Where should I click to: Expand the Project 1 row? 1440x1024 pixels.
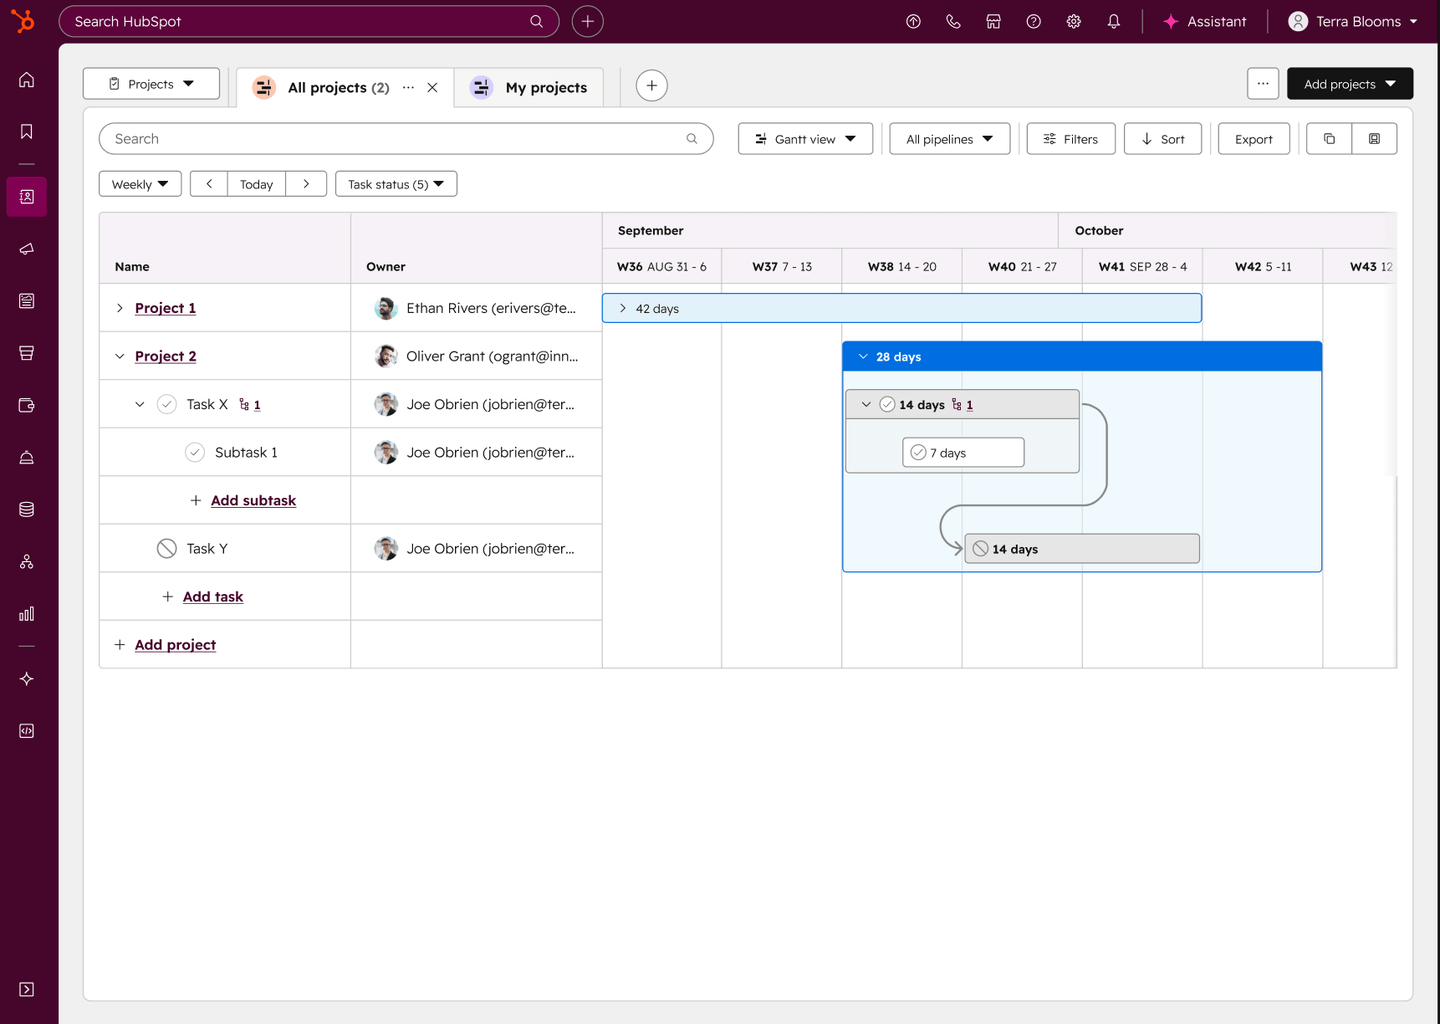pos(120,308)
